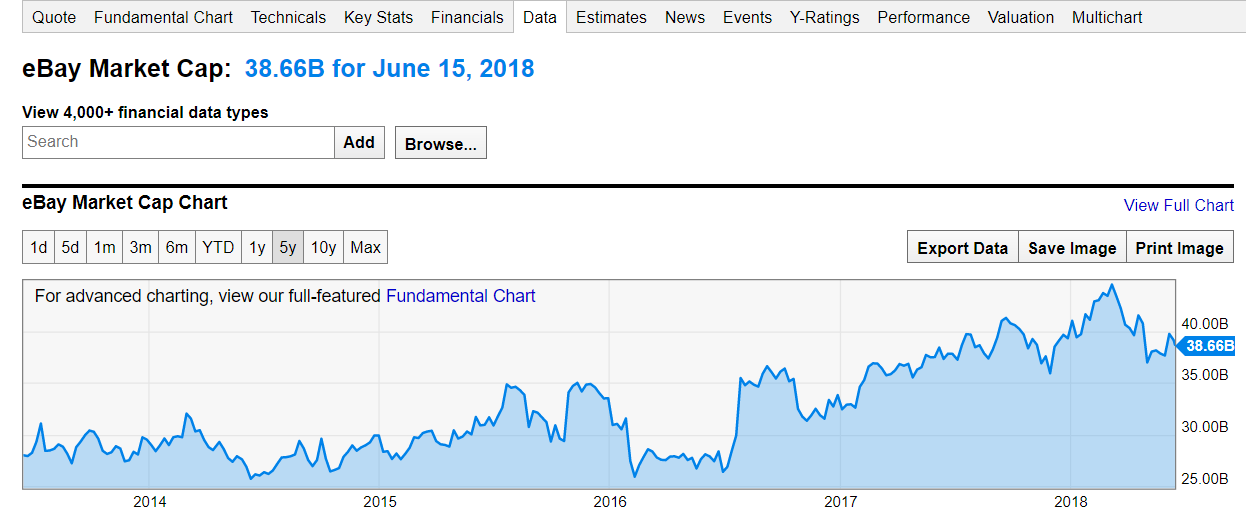This screenshot has width=1246, height=531.
Task: Open the Events tab
Action: (747, 17)
